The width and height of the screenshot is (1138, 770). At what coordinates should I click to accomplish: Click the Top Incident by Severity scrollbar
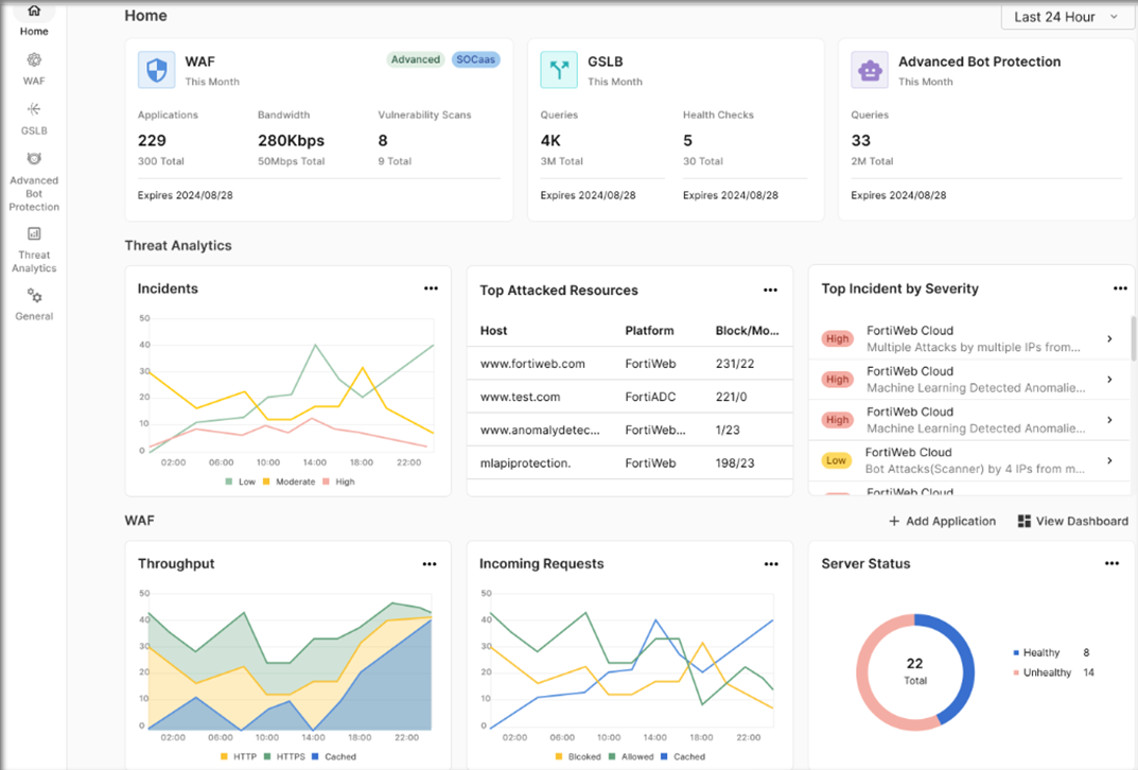(1134, 337)
